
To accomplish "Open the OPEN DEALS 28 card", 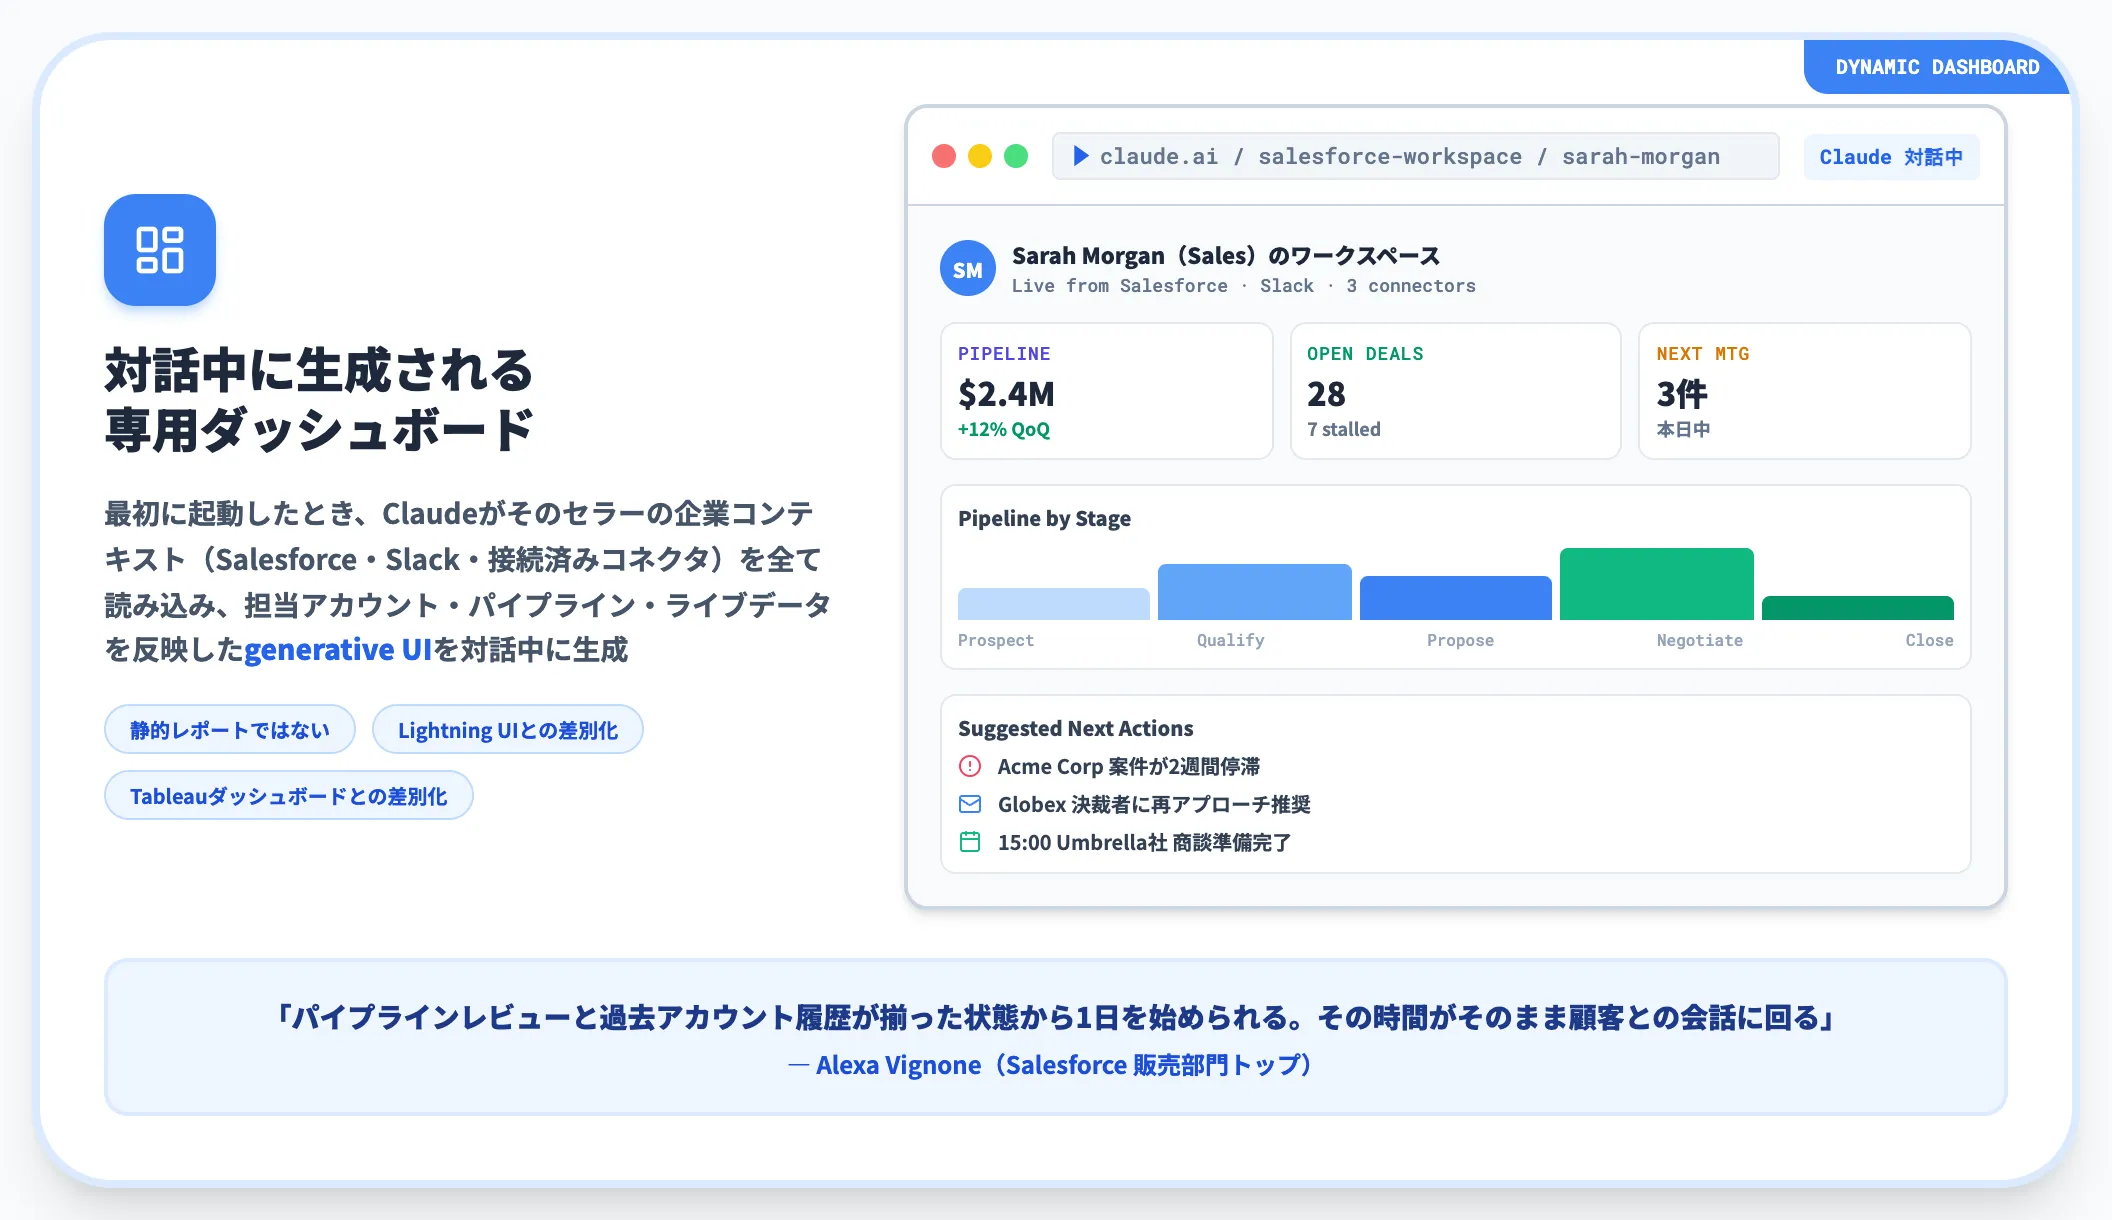I will (x=1455, y=391).
